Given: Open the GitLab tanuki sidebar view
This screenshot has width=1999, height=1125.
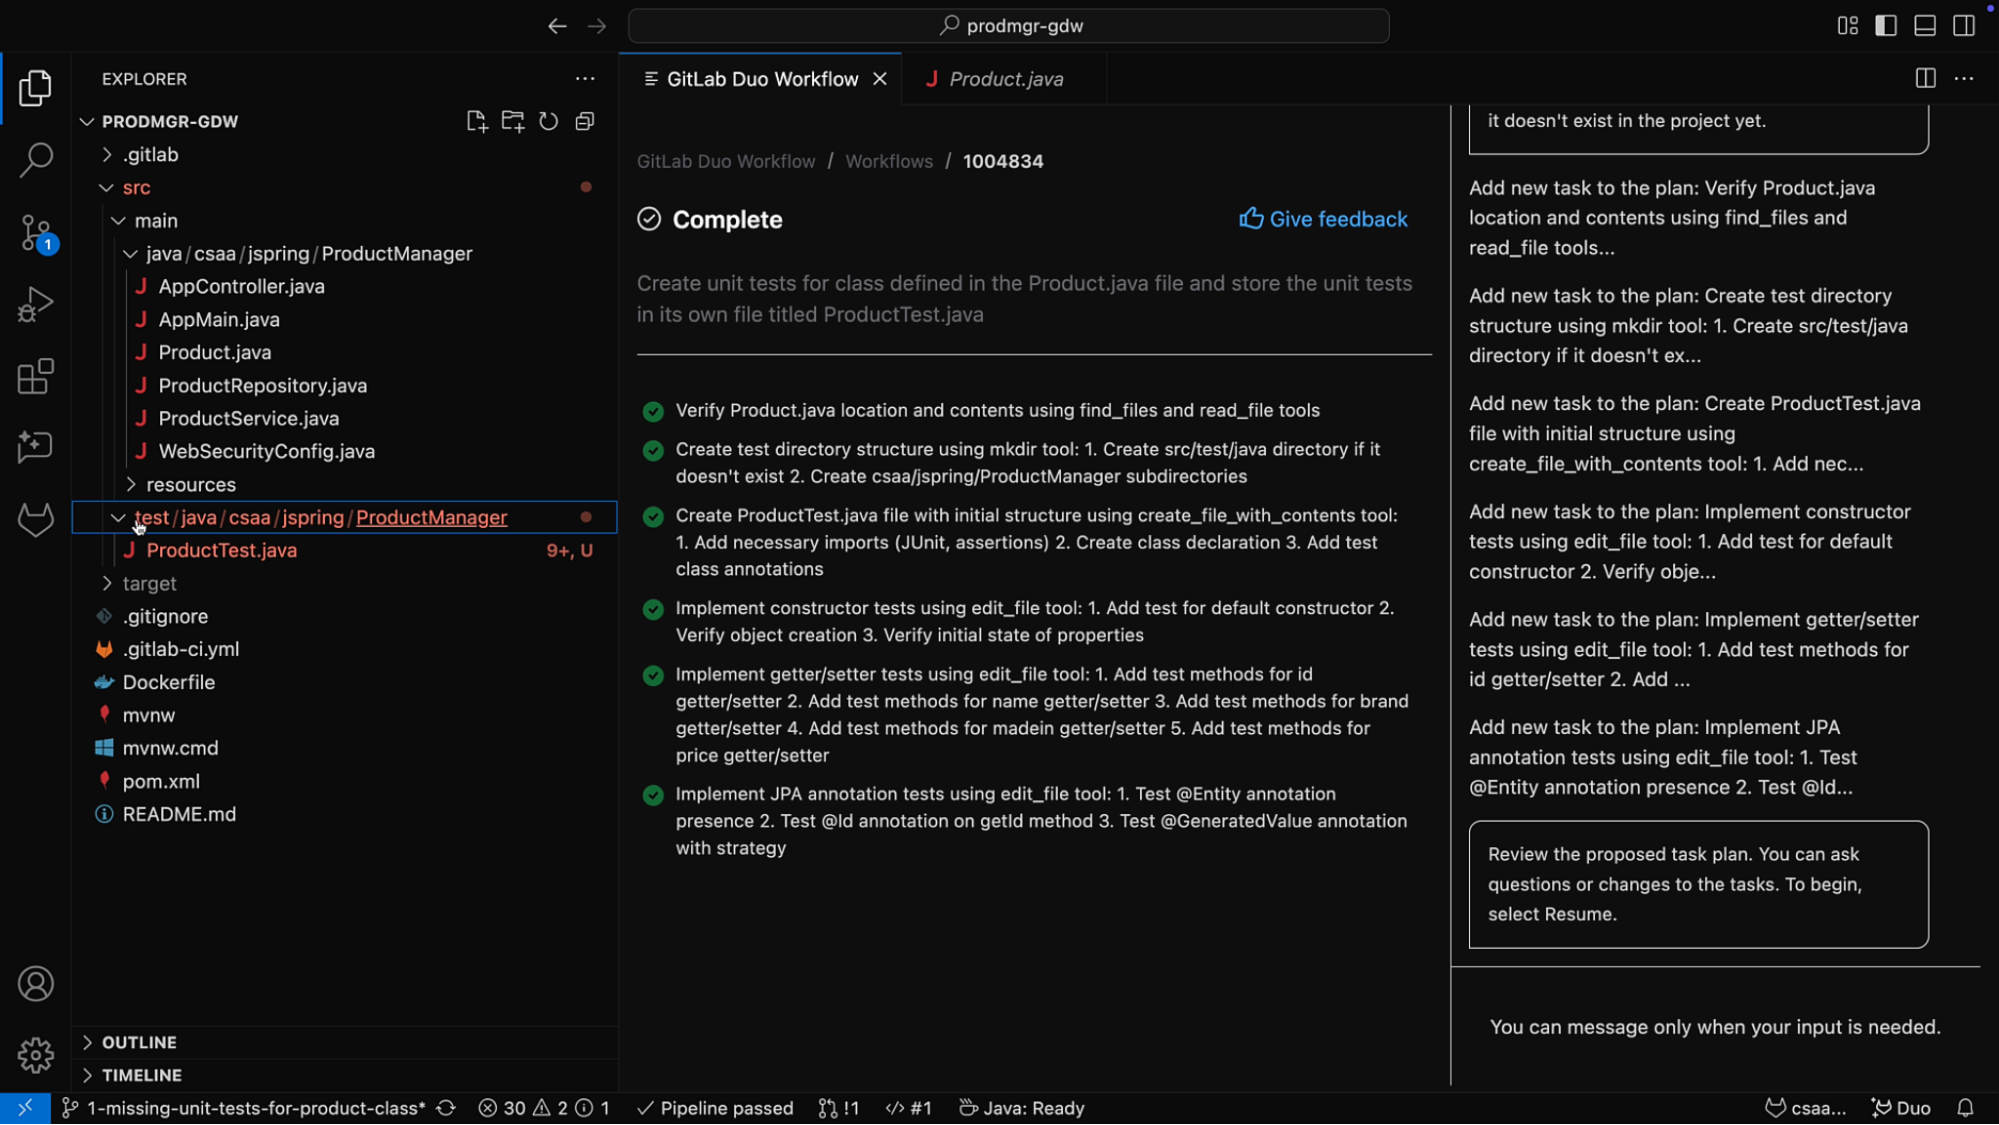Looking at the screenshot, I should [x=36, y=520].
